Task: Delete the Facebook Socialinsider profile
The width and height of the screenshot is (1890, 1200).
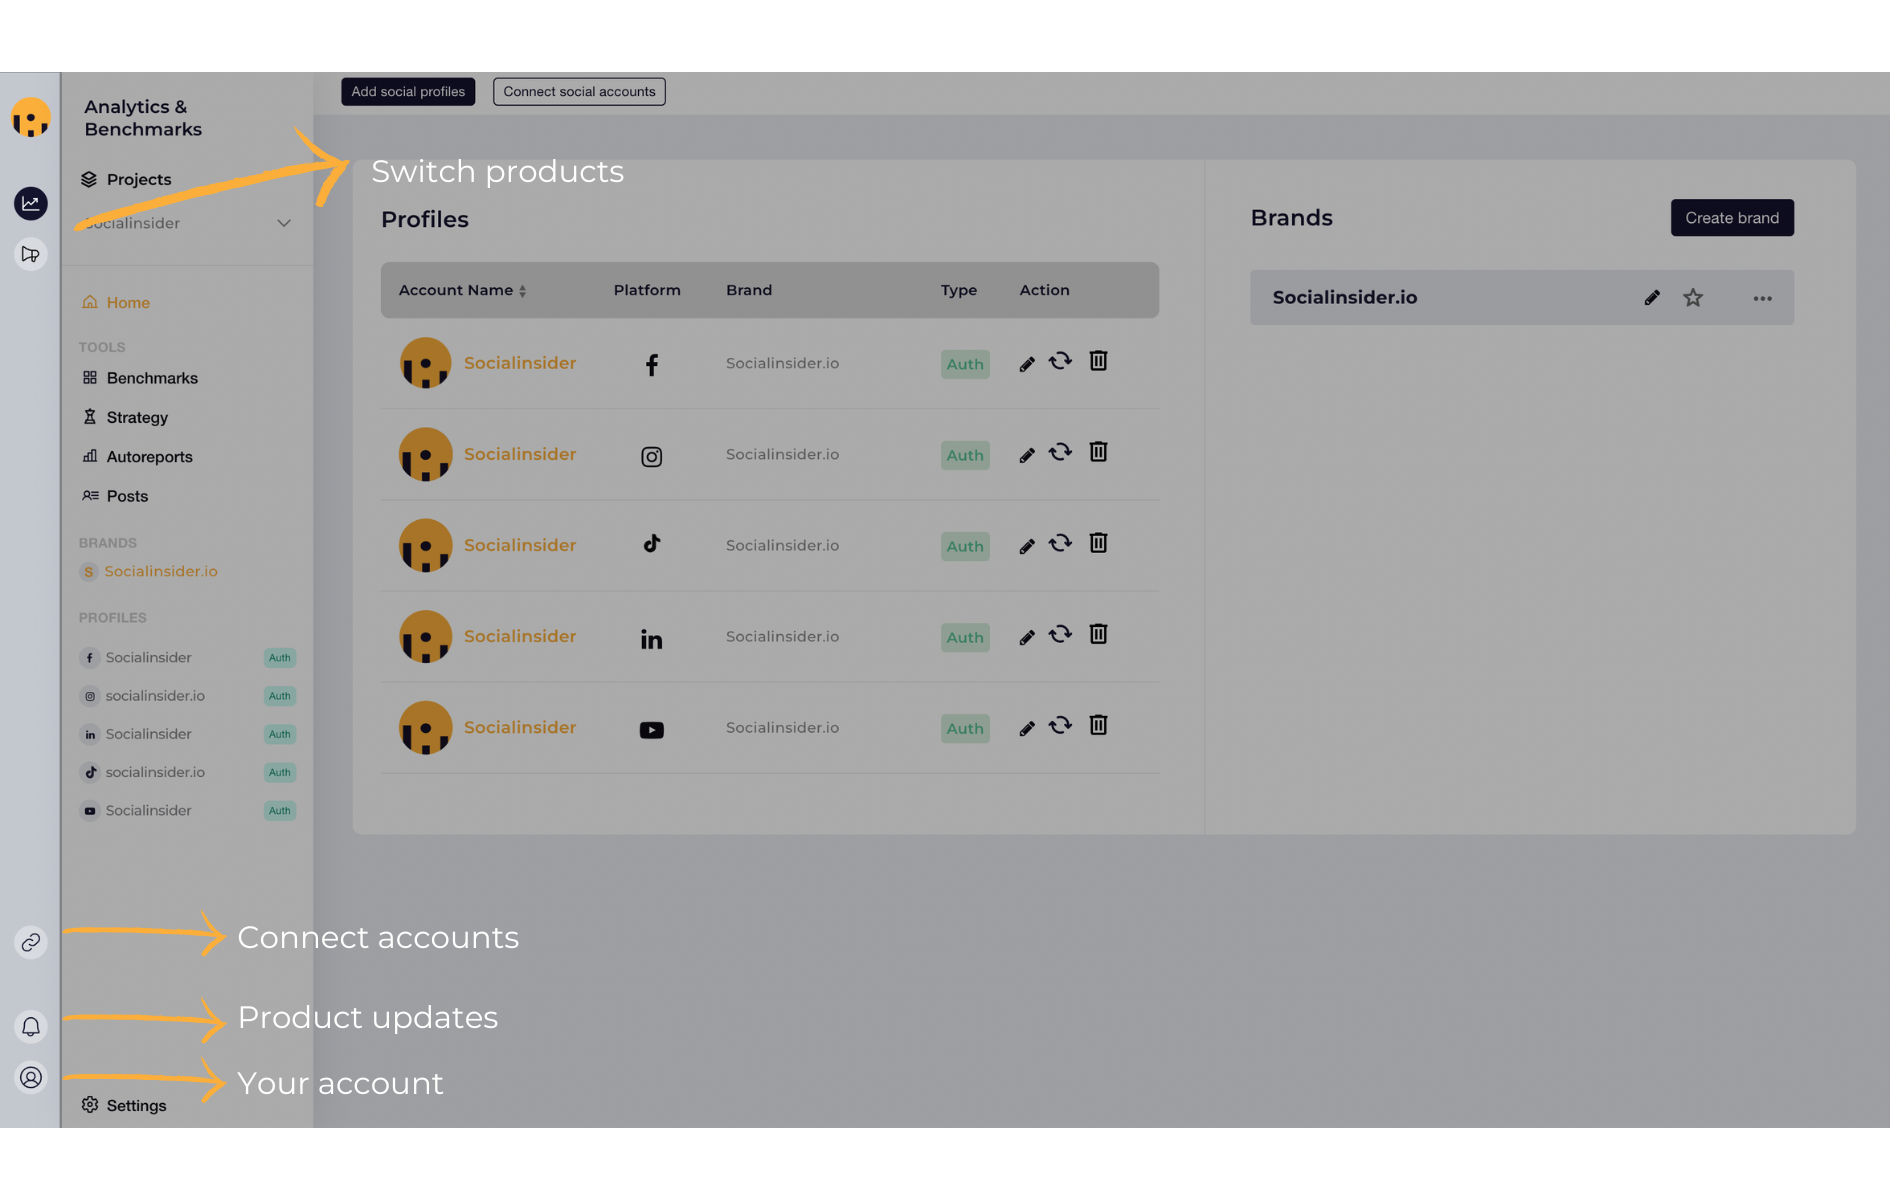Action: click(x=1098, y=361)
